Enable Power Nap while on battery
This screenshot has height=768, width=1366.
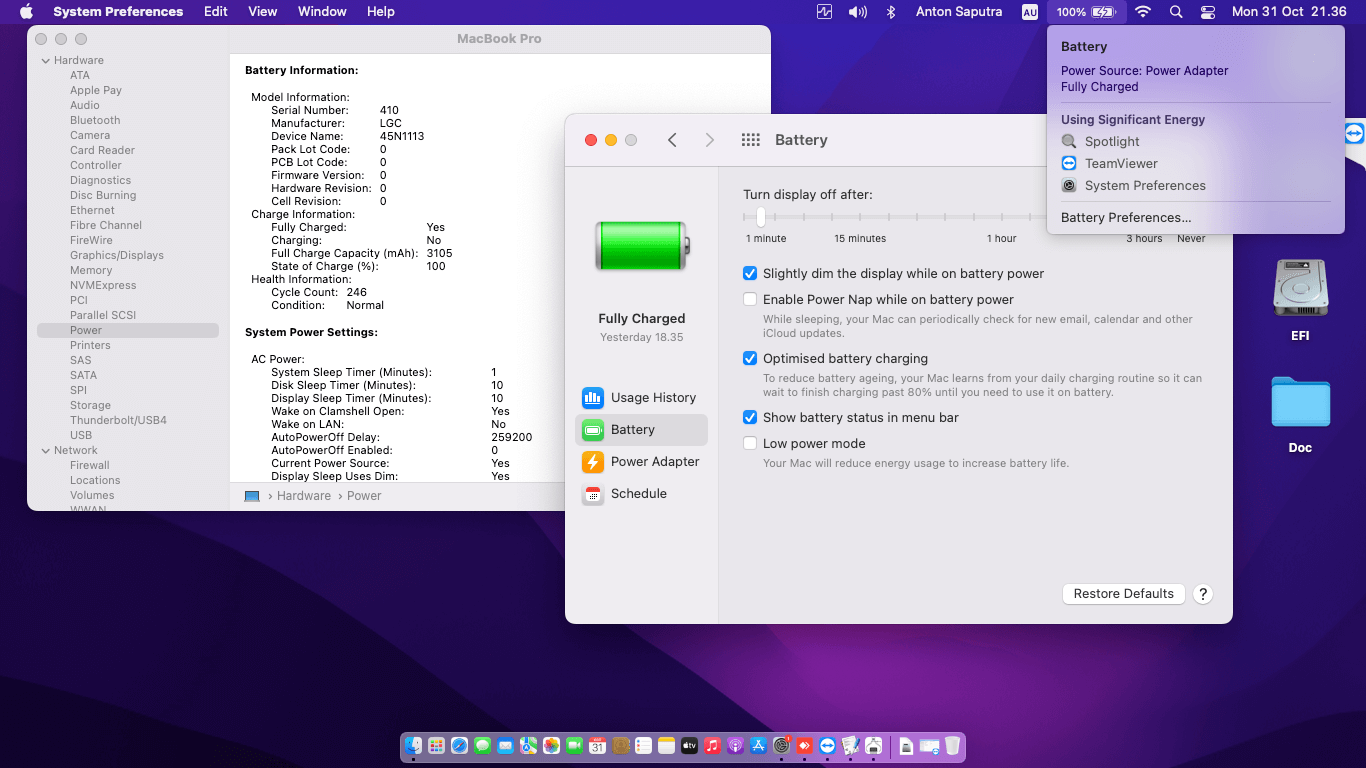(x=750, y=300)
